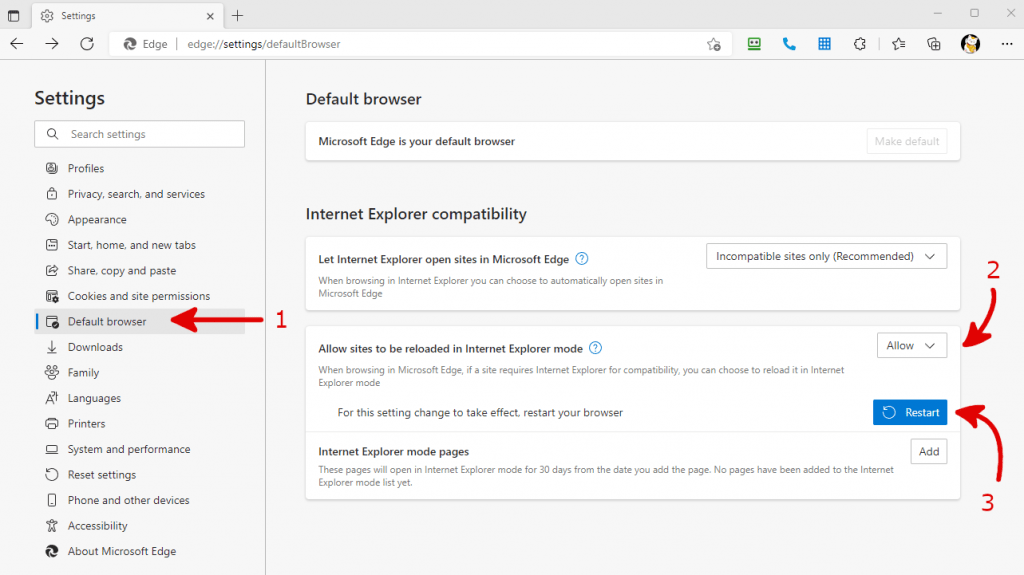Open the Extensions puzzle icon
The height and width of the screenshot is (575, 1024).
(859, 44)
